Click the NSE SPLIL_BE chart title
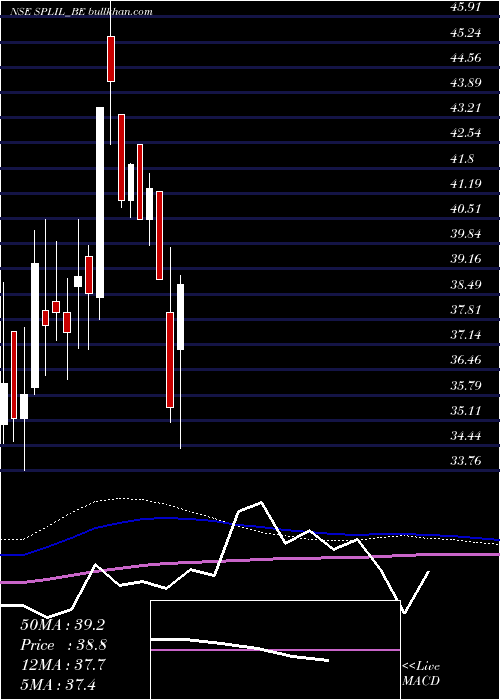Image resolution: width=500 pixels, height=700 pixels. click(x=83, y=12)
